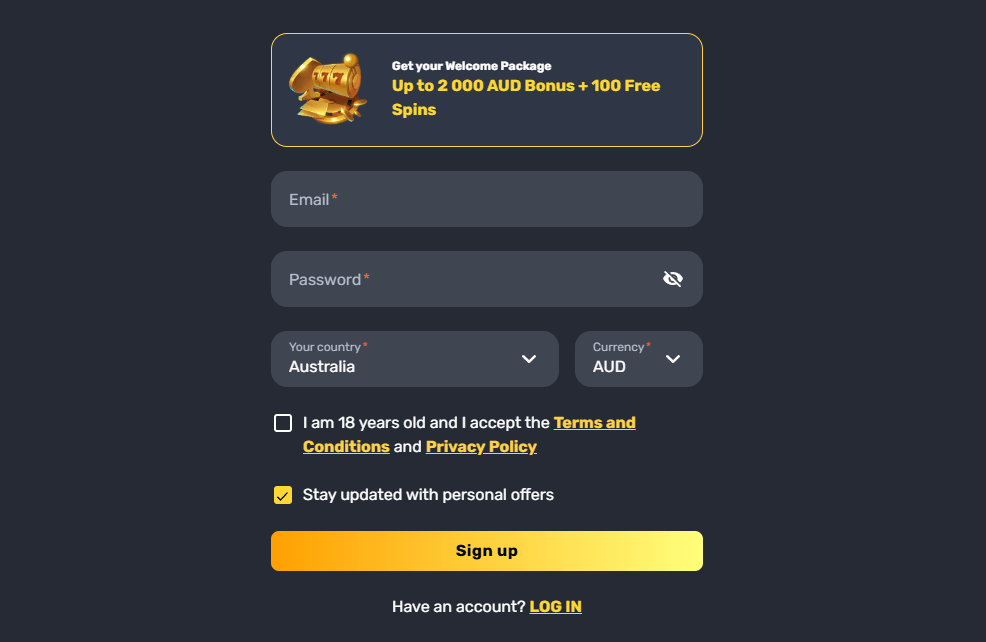The height and width of the screenshot is (642, 986).
Task: Click the AUD currency value
Action: click(609, 367)
